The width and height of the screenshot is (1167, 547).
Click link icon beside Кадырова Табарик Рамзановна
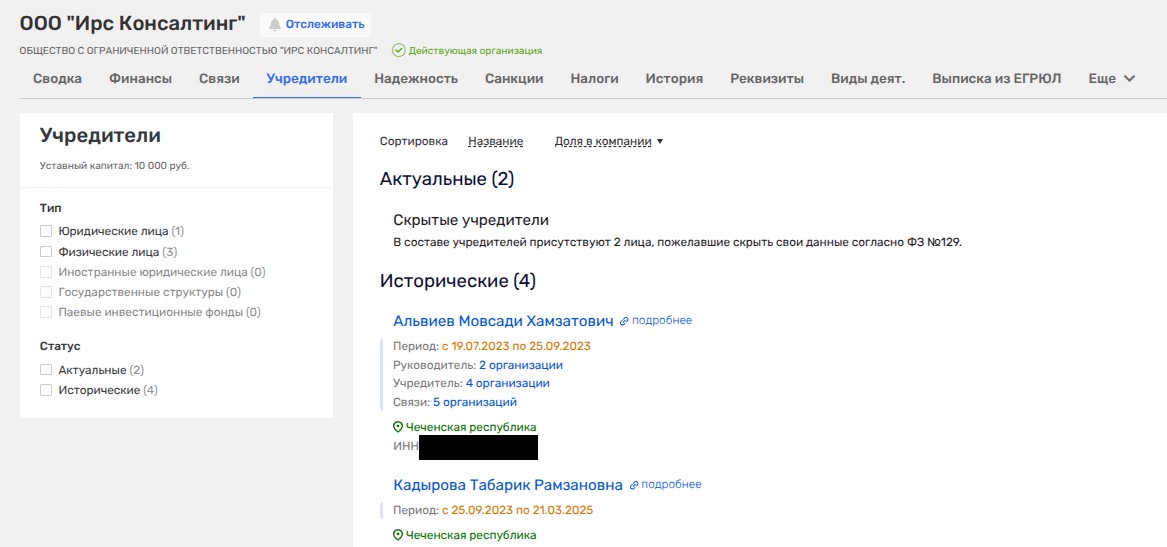click(633, 485)
